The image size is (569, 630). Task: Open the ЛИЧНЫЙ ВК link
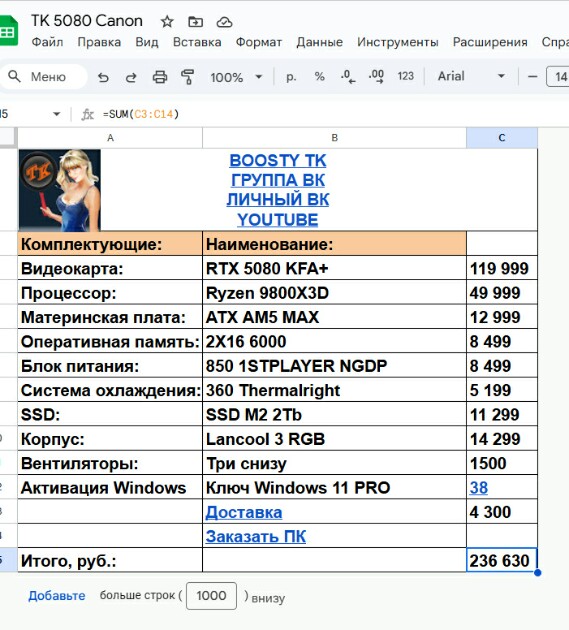pos(278,200)
